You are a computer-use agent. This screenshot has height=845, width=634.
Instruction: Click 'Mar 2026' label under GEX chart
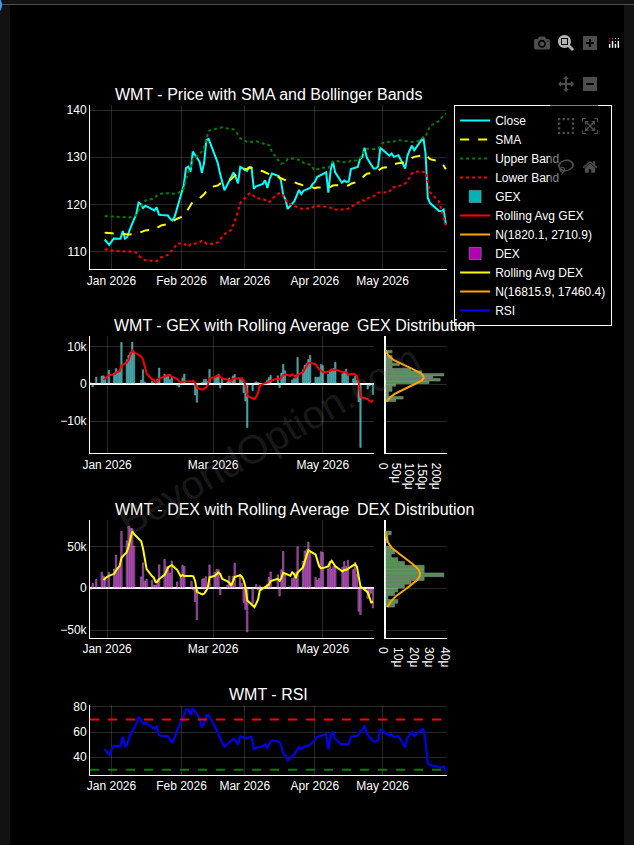tap(213, 465)
